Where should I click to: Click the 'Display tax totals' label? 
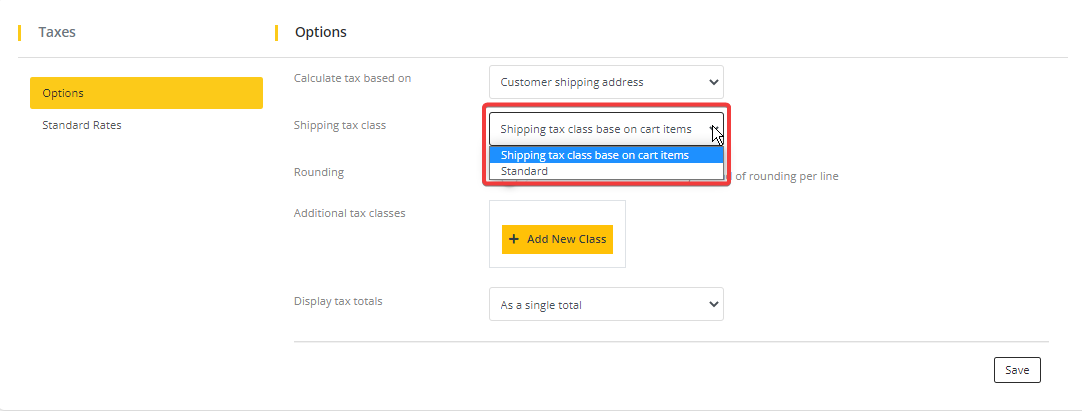[x=338, y=300]
